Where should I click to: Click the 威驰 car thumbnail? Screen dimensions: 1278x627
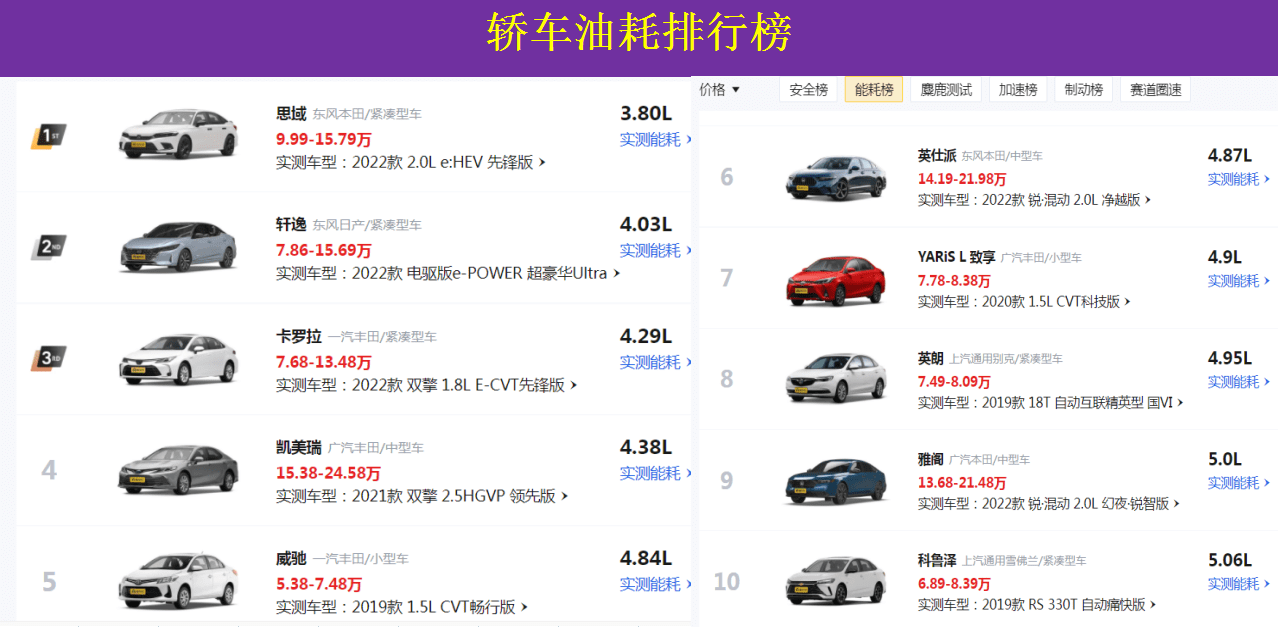tap(179, 581)
